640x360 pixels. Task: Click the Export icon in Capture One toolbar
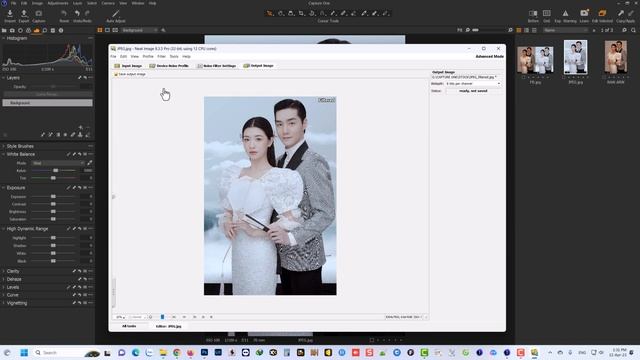24,13
